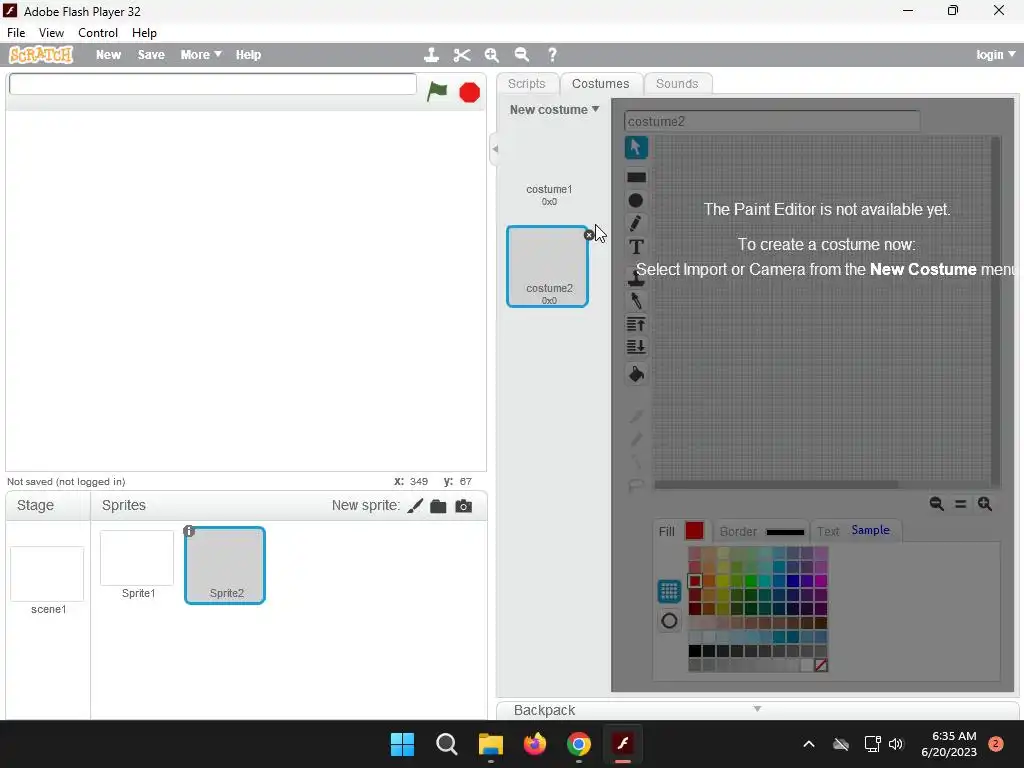Click the send backward layer icon

[x=636, y=347]
